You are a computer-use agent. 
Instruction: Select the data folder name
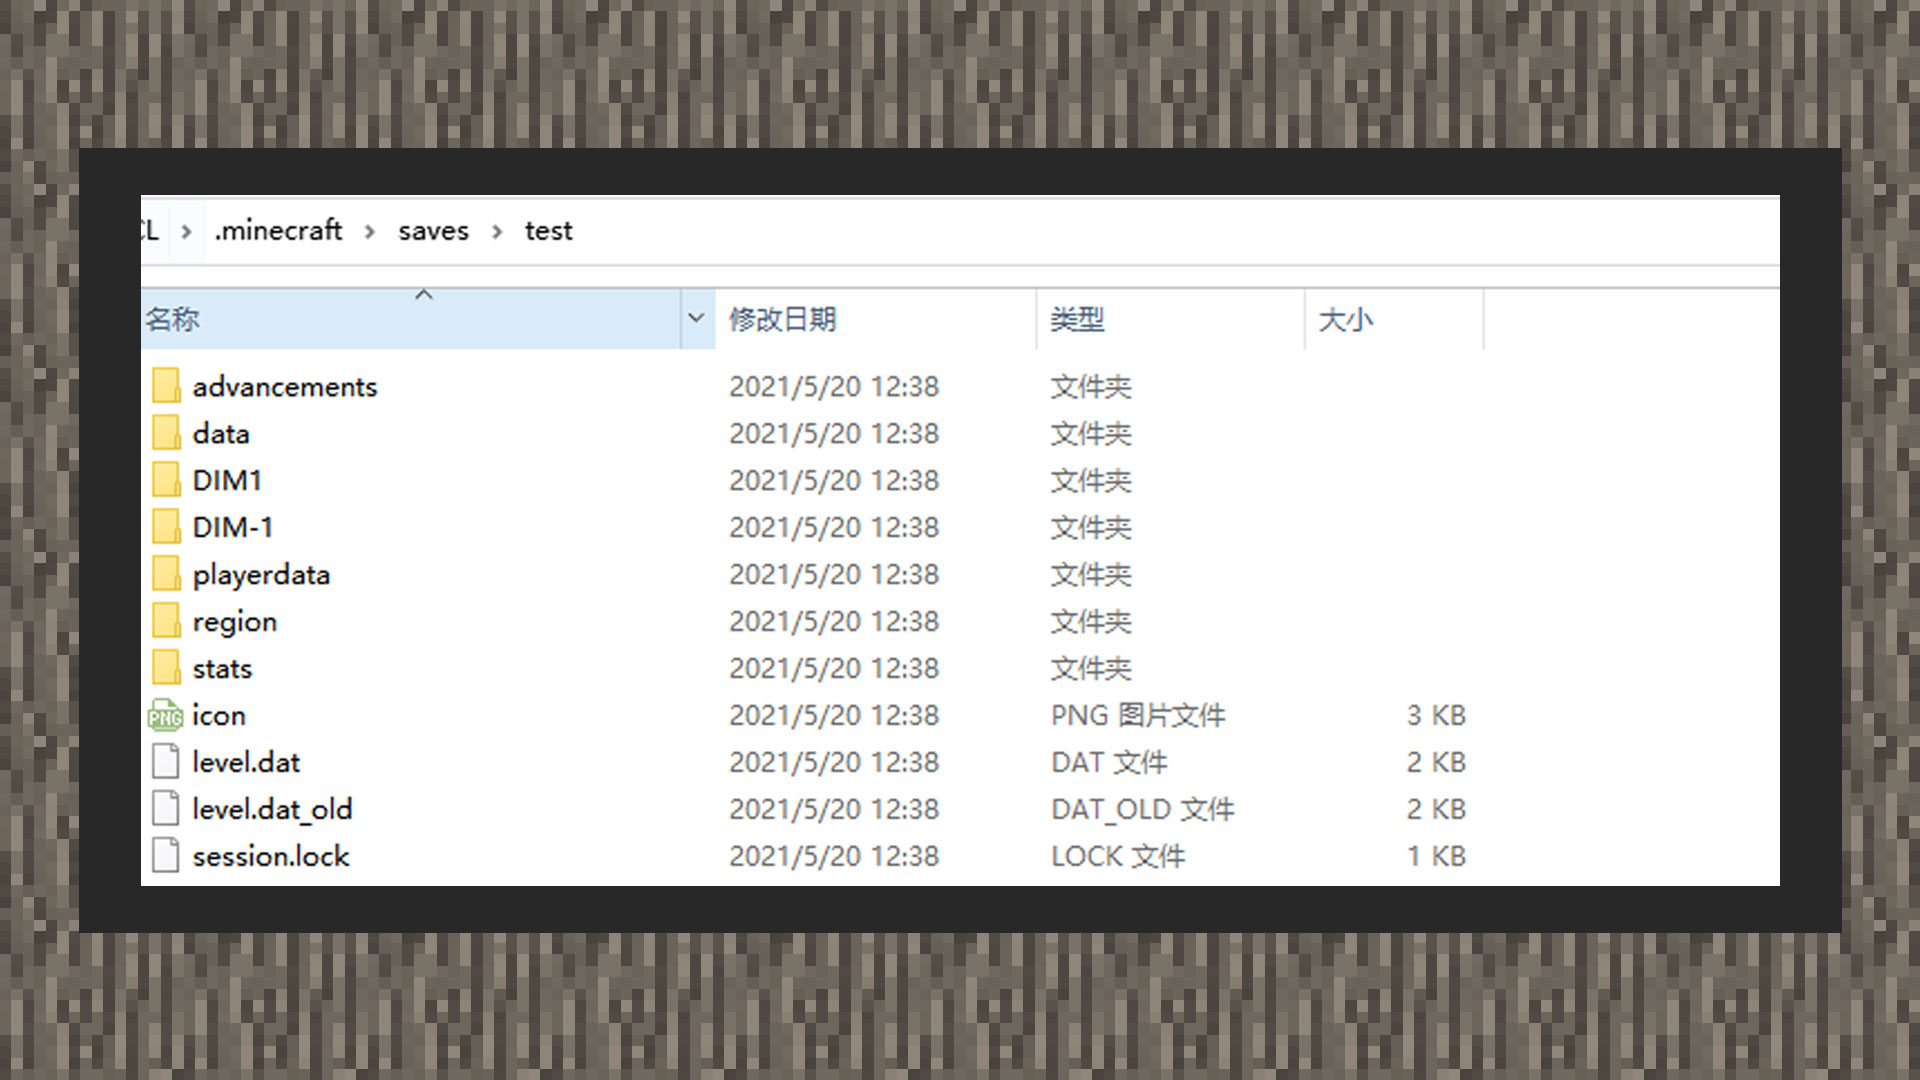click(221, 434)
